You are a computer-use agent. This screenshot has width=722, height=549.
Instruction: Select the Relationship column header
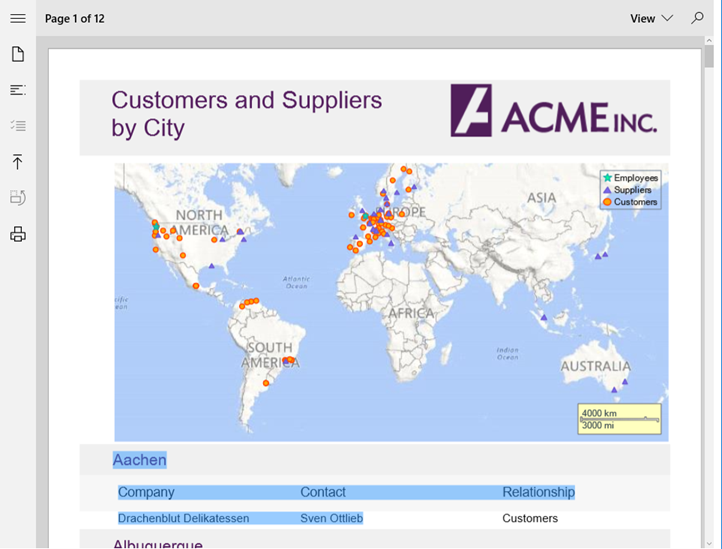pos(538,492)
